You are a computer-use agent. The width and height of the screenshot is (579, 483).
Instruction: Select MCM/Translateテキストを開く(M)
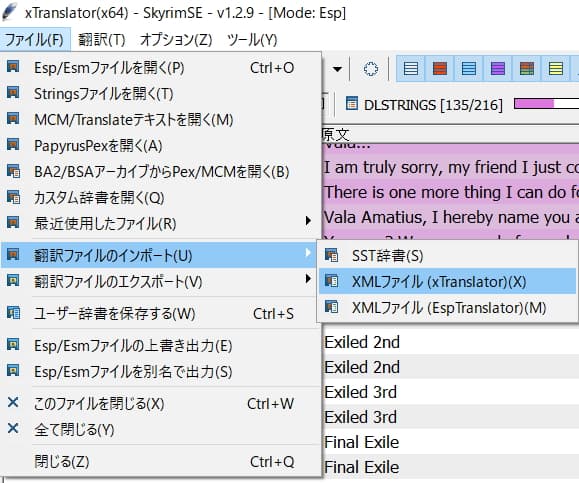[161, 120]
